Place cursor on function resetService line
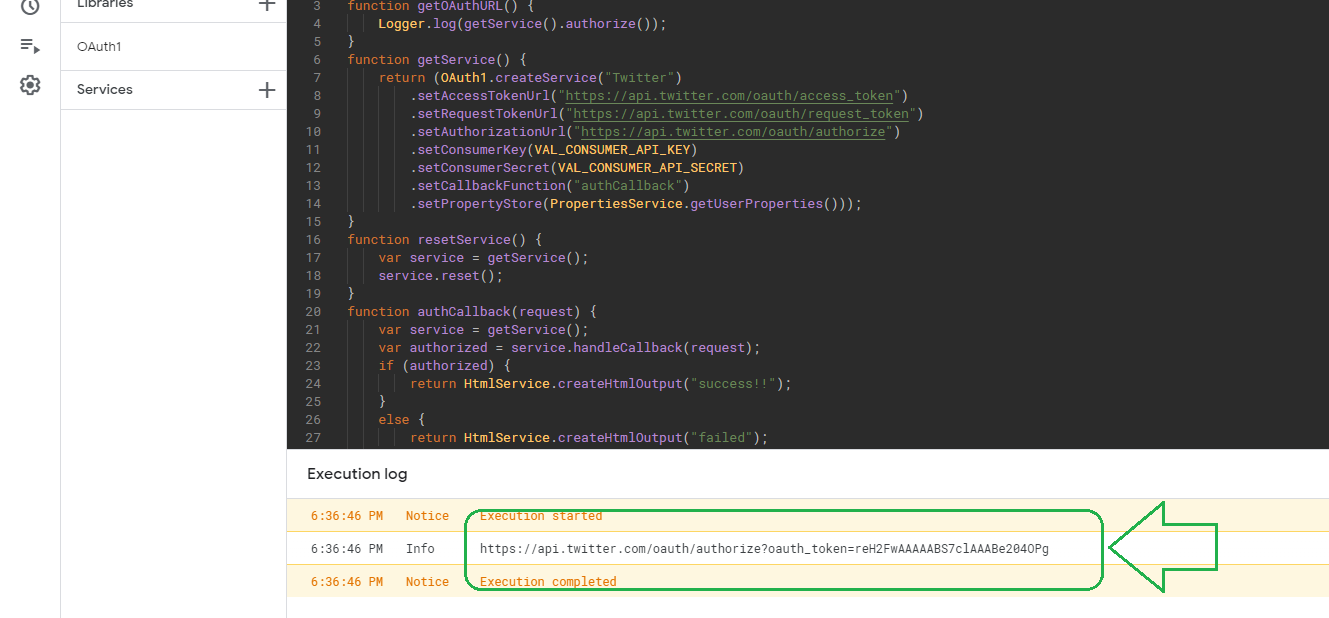Viewport: 1329px width, 618px height. coord(446,240)
